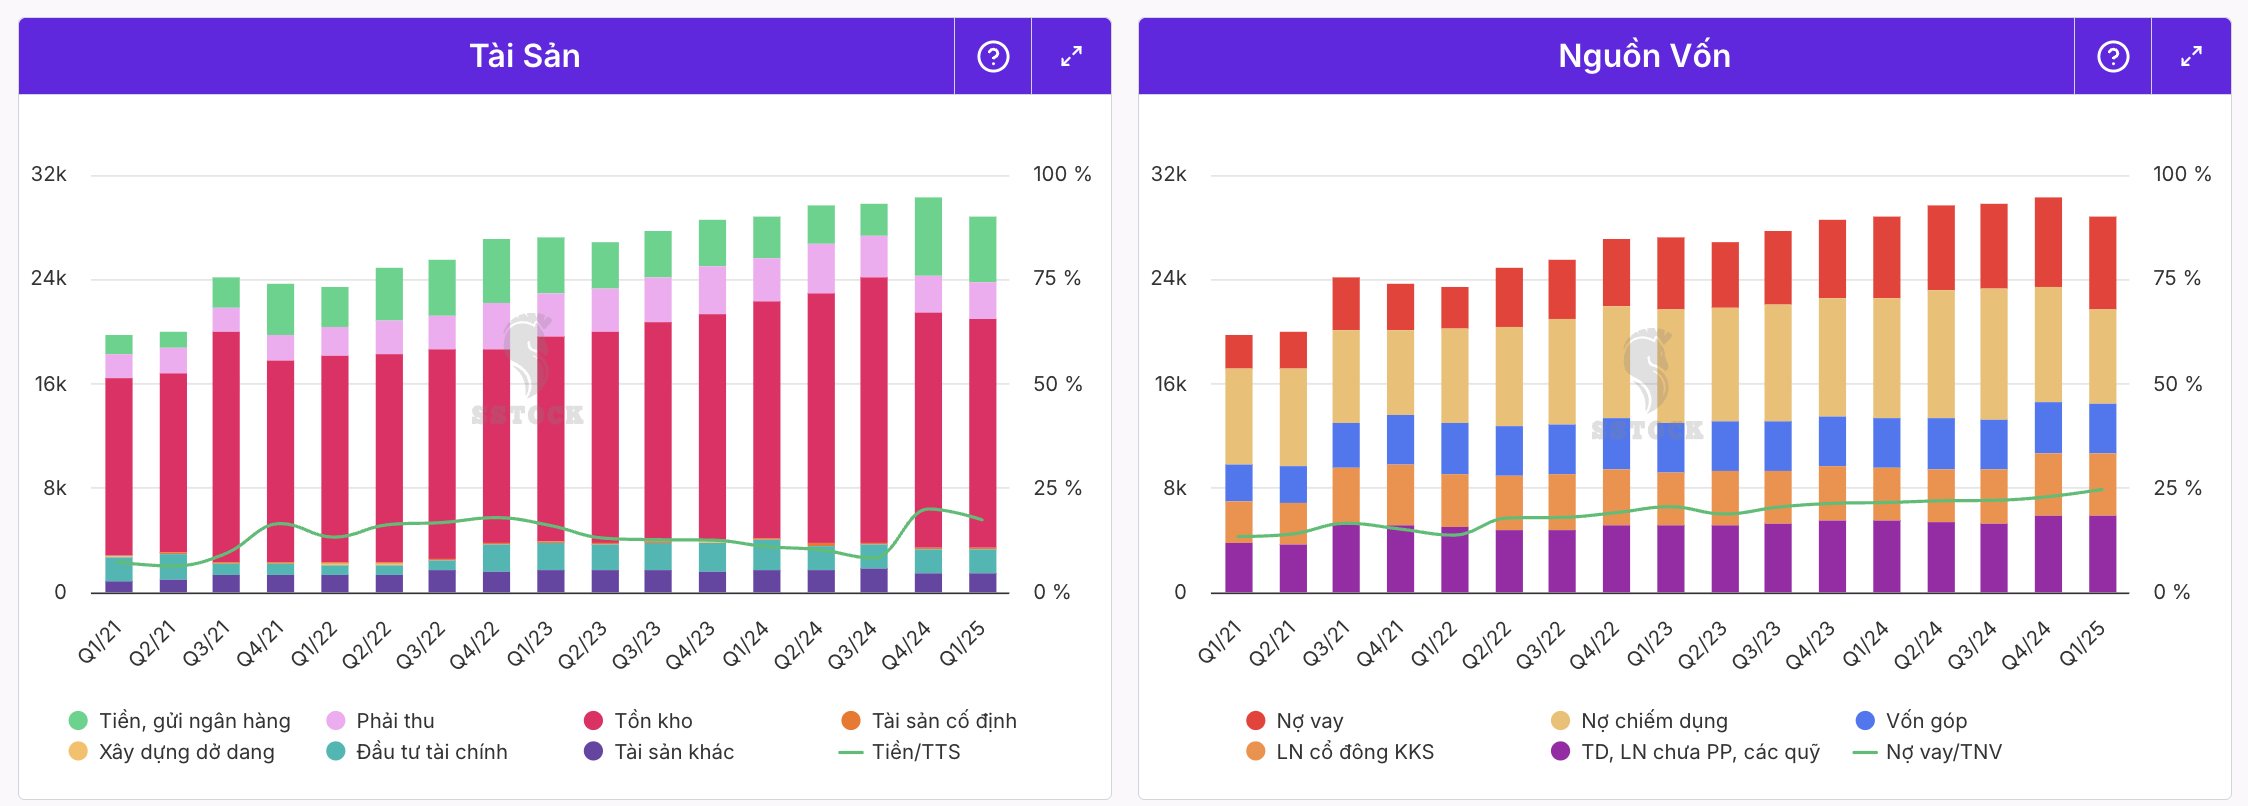Toggle Phải thu legend series
This screenshot has height=806, width=2248.
click(x=380, y=720)
